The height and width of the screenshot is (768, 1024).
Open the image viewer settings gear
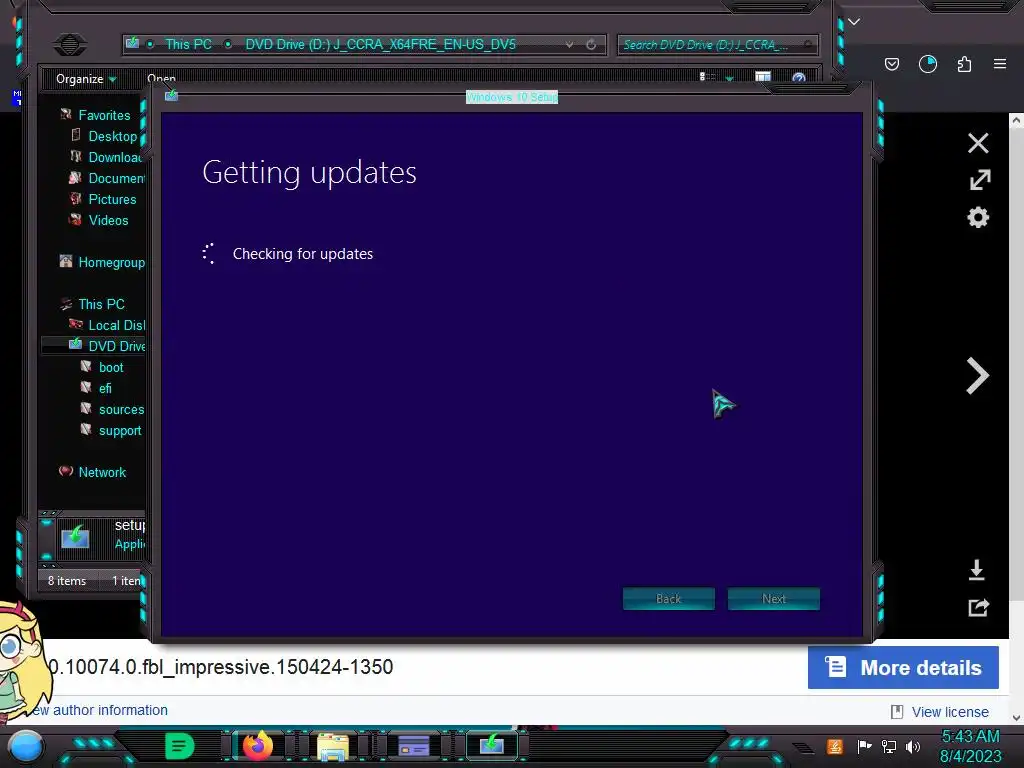[978, 217]
